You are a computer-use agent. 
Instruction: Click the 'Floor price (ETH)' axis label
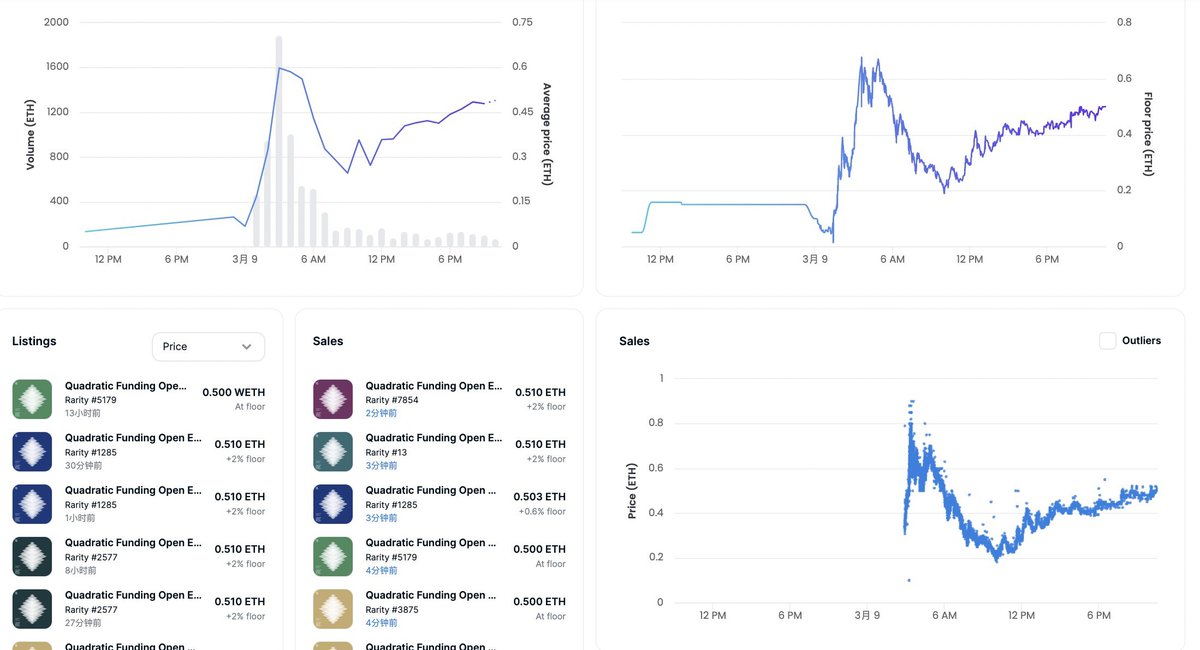(1148, 134)
